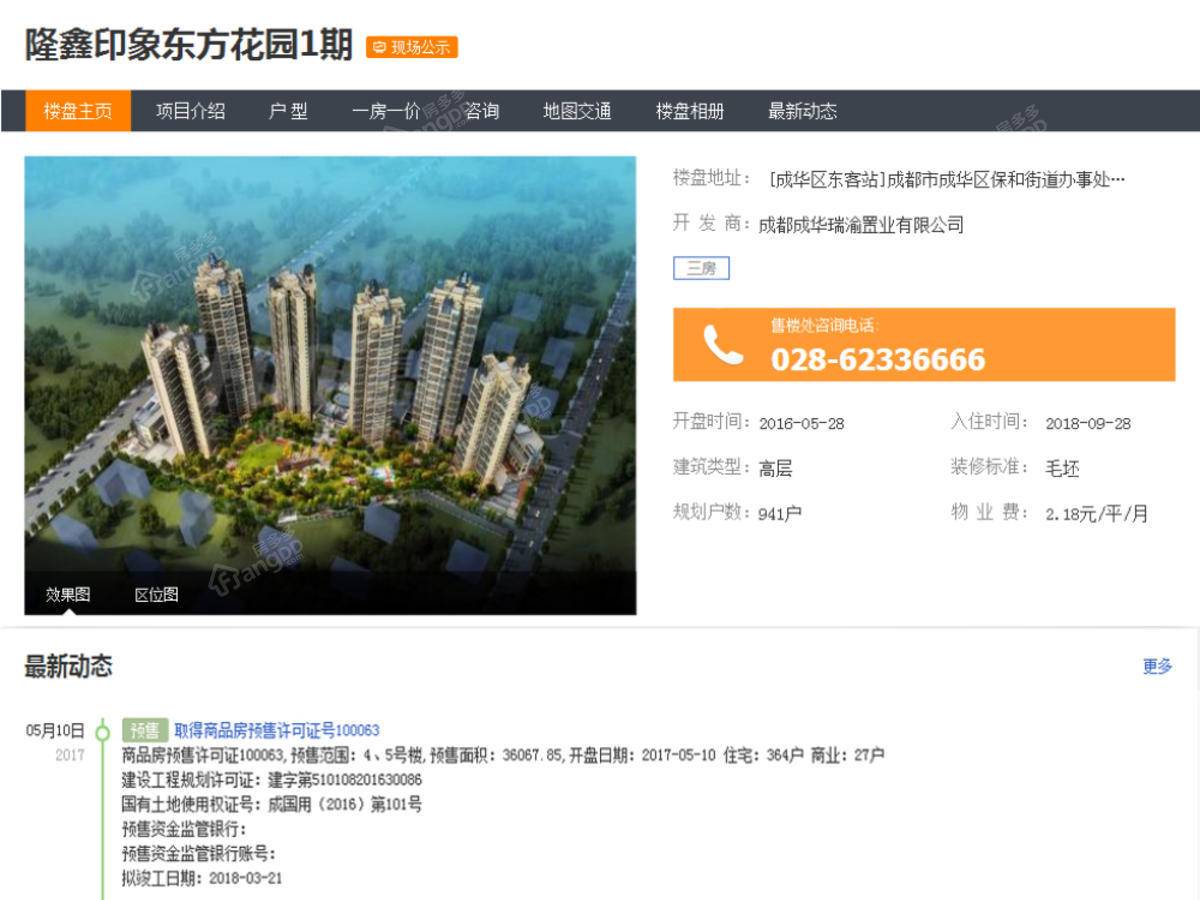The width and height of the screenshot is (1200, 900).
Task: Click the green 预售 tag
Action: 144,731
